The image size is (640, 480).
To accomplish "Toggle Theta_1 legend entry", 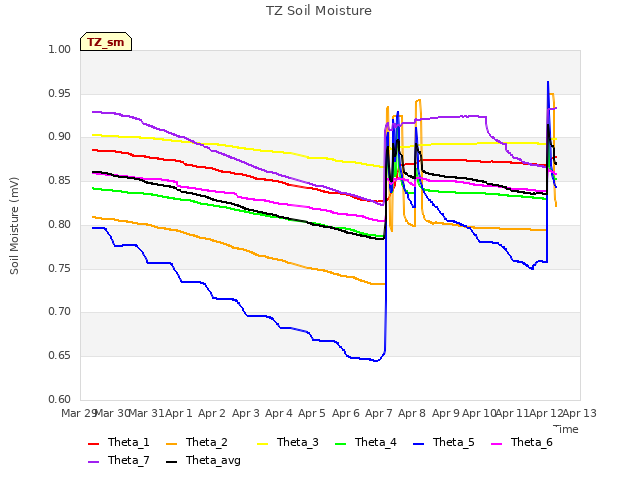I will (119, 442).
